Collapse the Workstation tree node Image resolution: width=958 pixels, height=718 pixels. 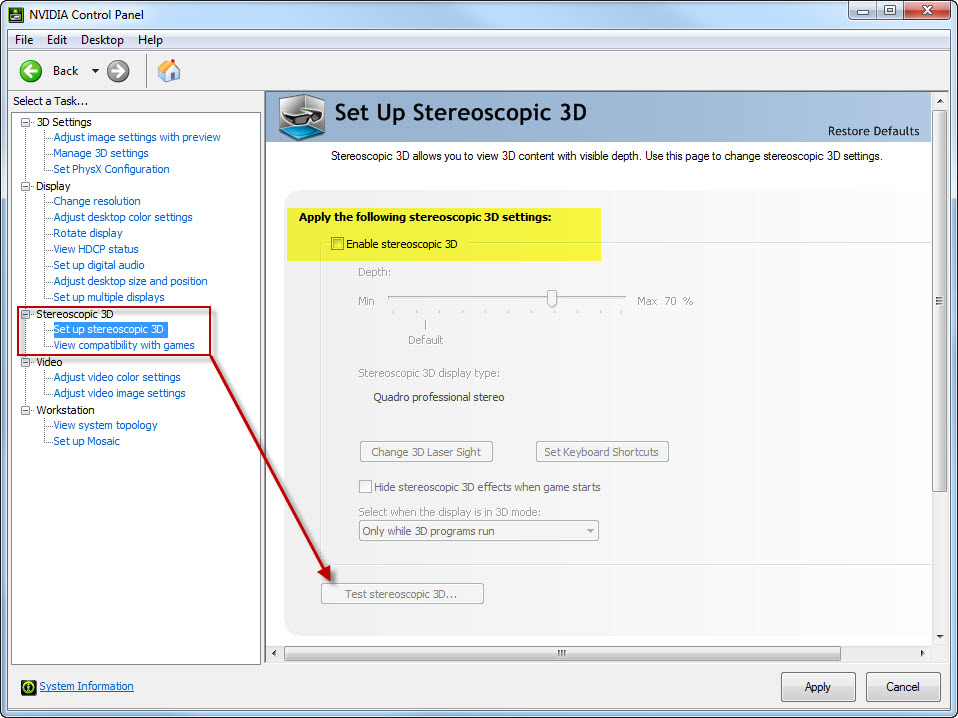[x=26, y=410]
